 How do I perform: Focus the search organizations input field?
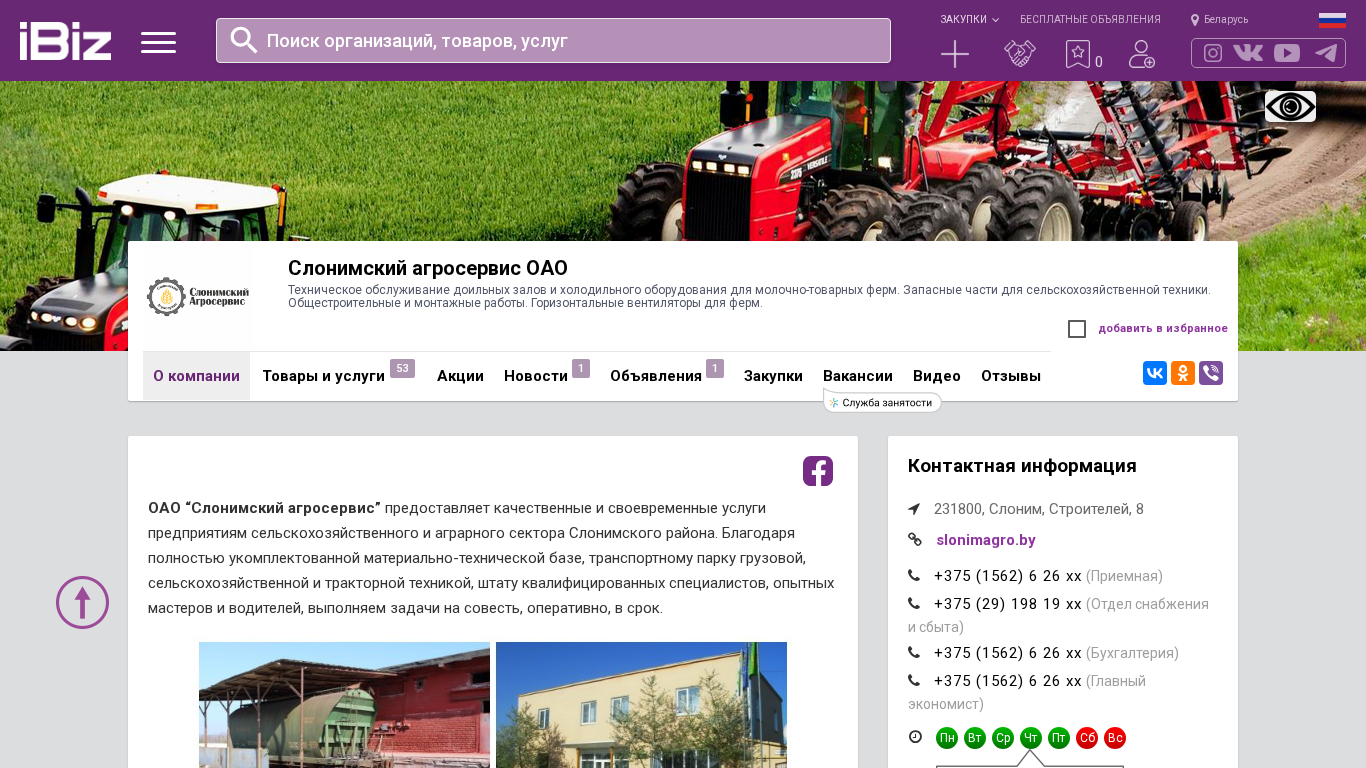(553, 40)
